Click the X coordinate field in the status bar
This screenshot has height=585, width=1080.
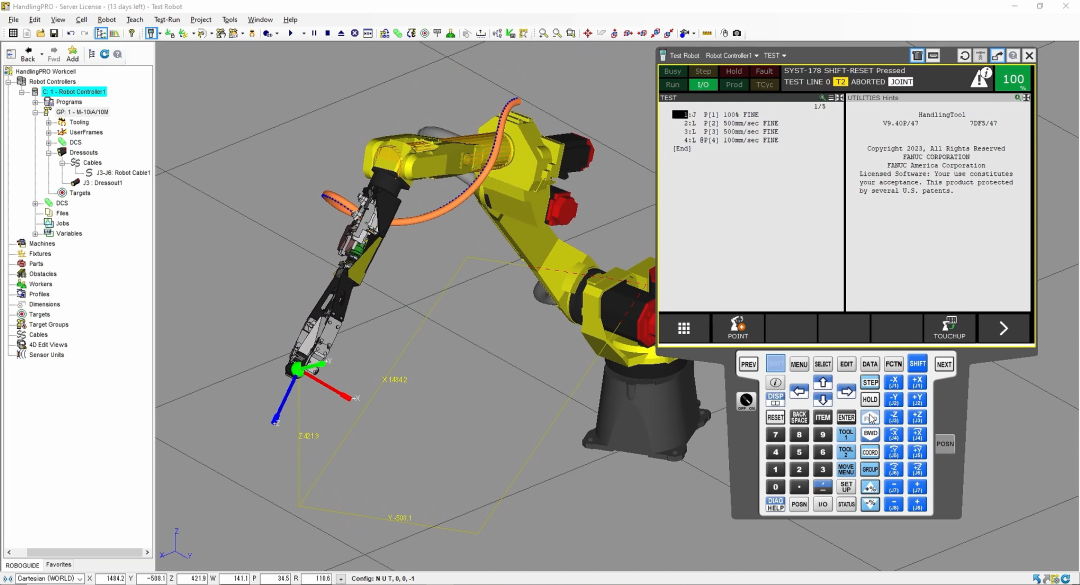point(110,579)
